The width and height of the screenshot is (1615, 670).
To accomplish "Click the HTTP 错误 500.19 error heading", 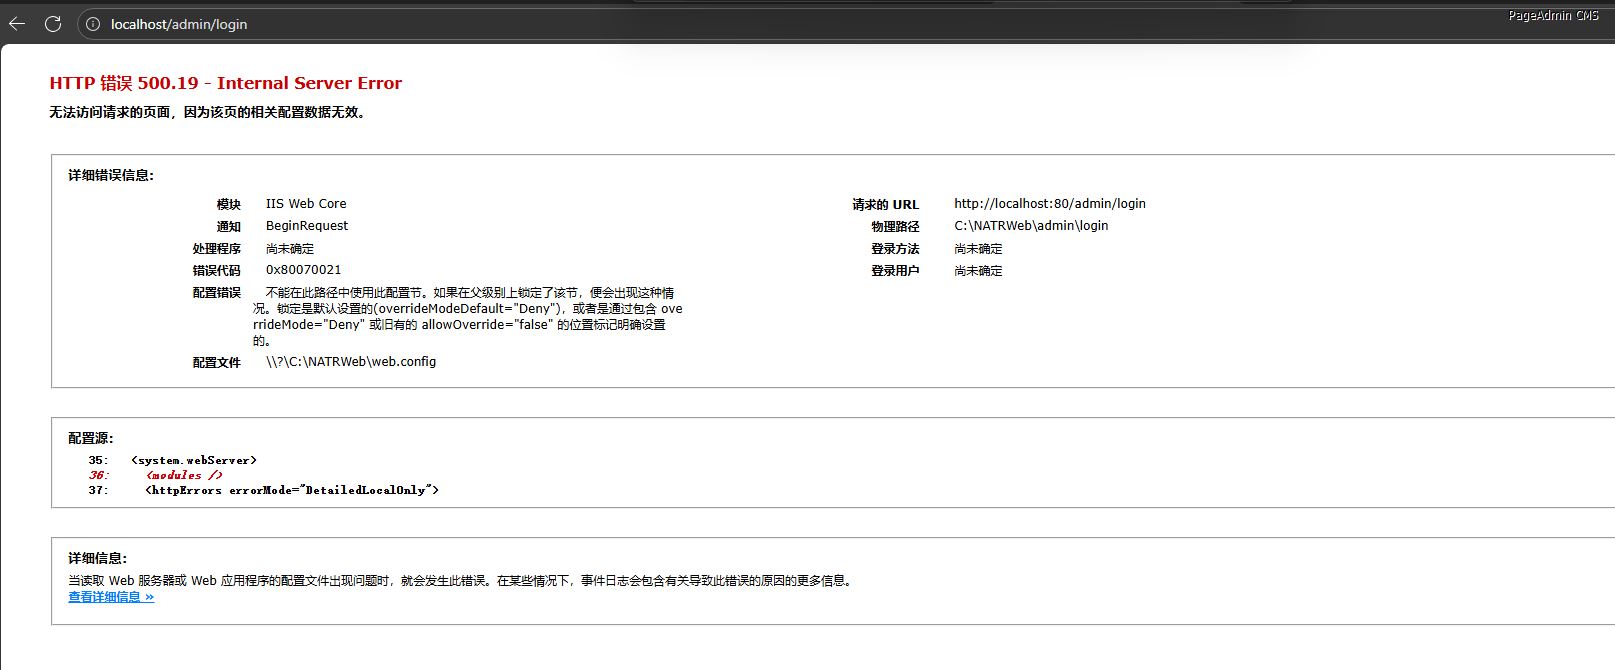I will click(225, 83).
